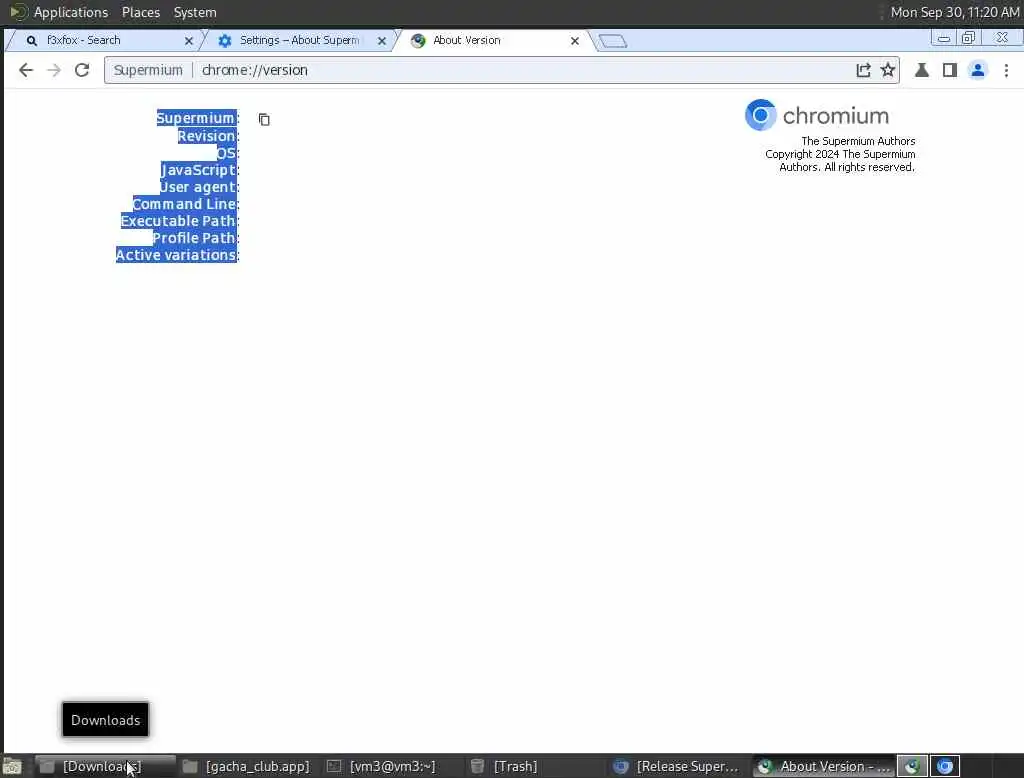Toggle the side panel icon
The image size is (1024, 778).
click(950, 70)
